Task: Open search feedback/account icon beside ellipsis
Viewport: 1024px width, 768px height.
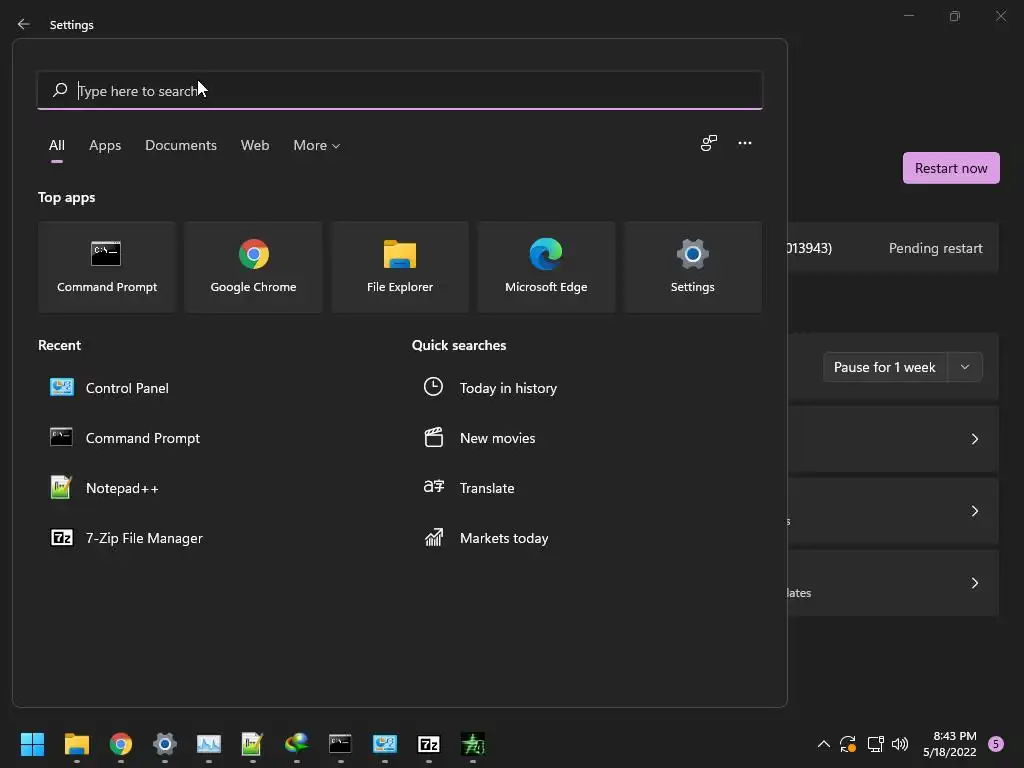Action: click(x=709, y=143)
